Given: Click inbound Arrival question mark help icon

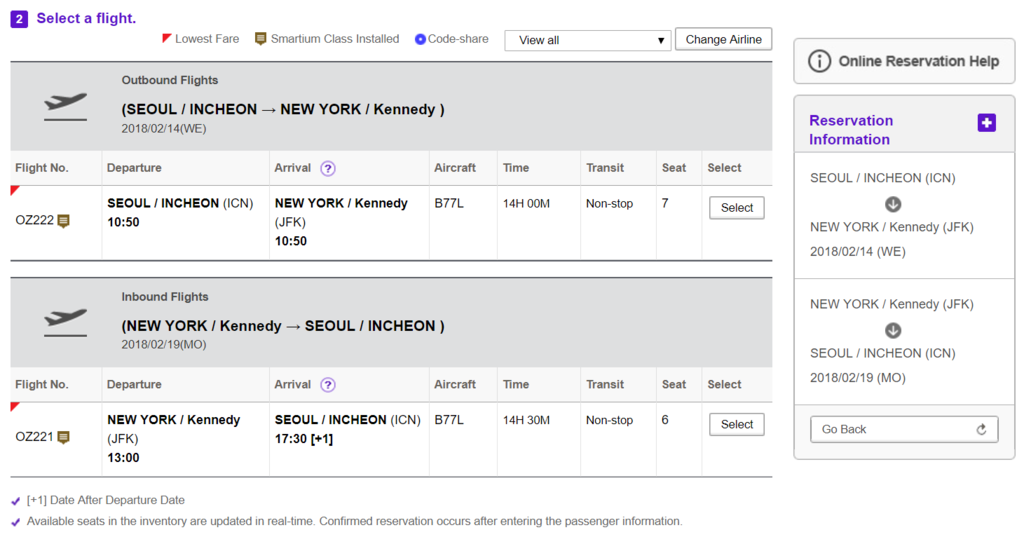Looking at the screenshot, I should [328, 385].
